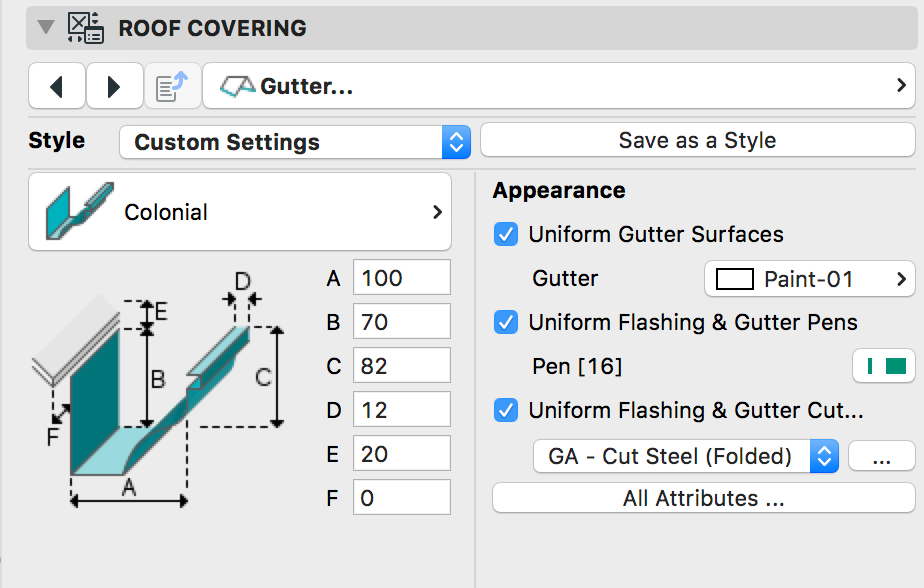Click the dimension C value field

tap(401, 366)
